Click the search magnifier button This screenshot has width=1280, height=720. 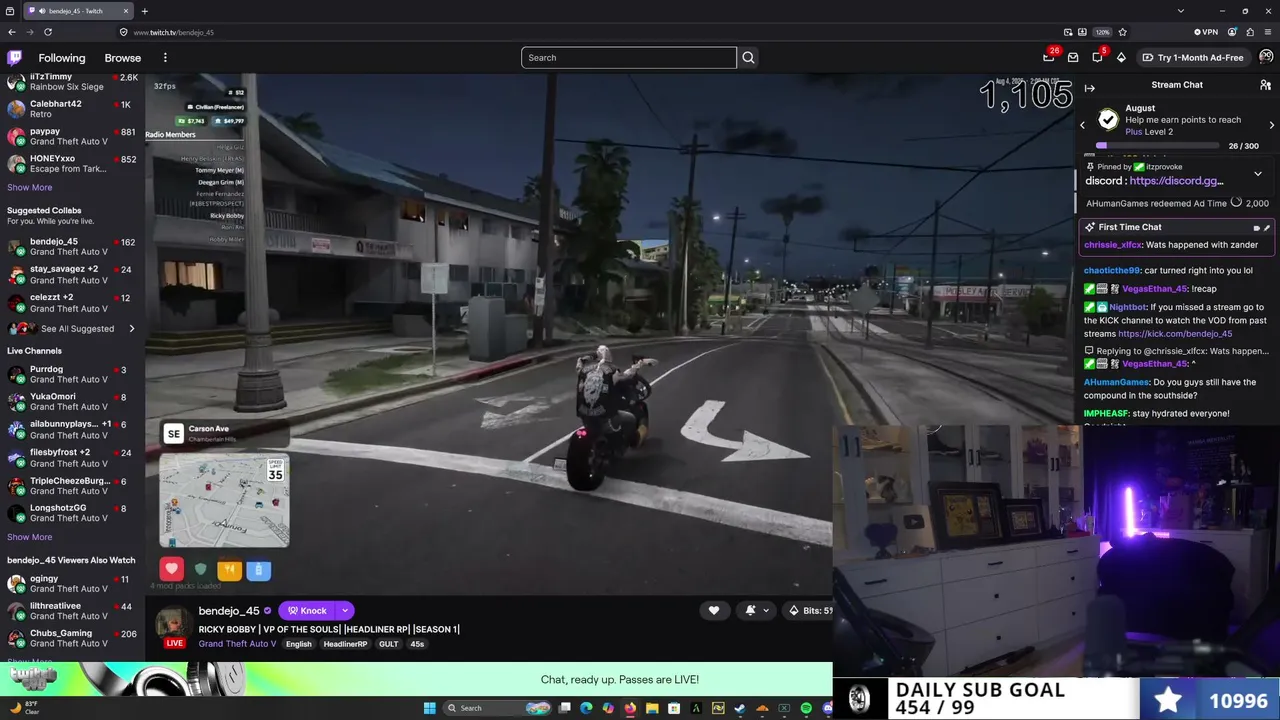(x=748, y=58)
